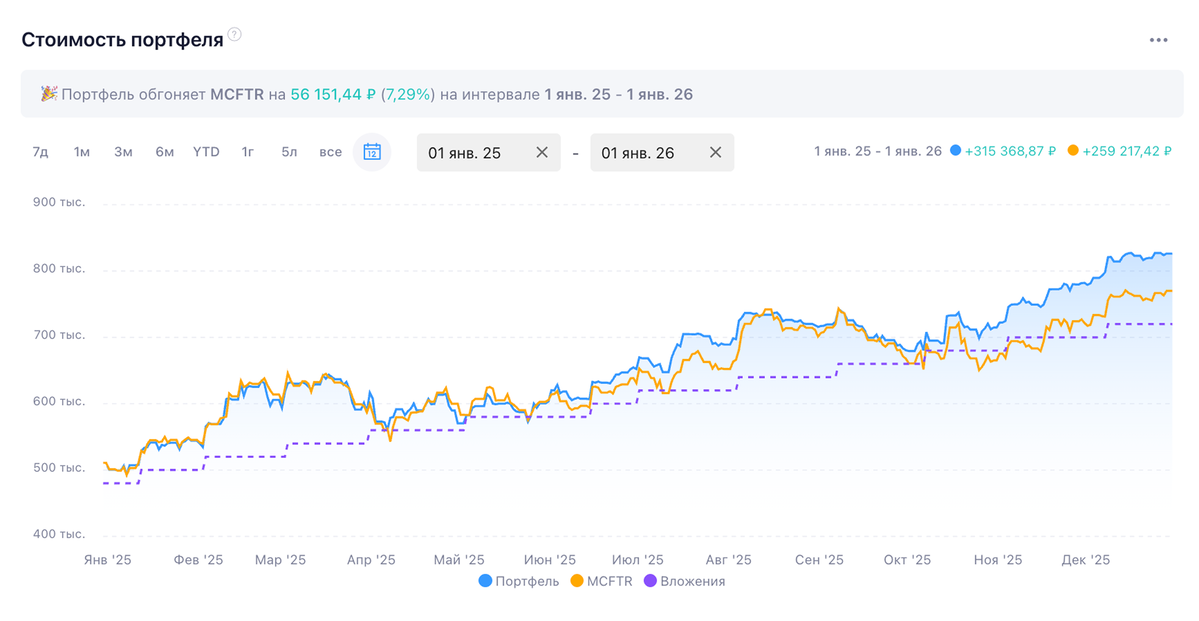Select the 7д period

point(40,152)
